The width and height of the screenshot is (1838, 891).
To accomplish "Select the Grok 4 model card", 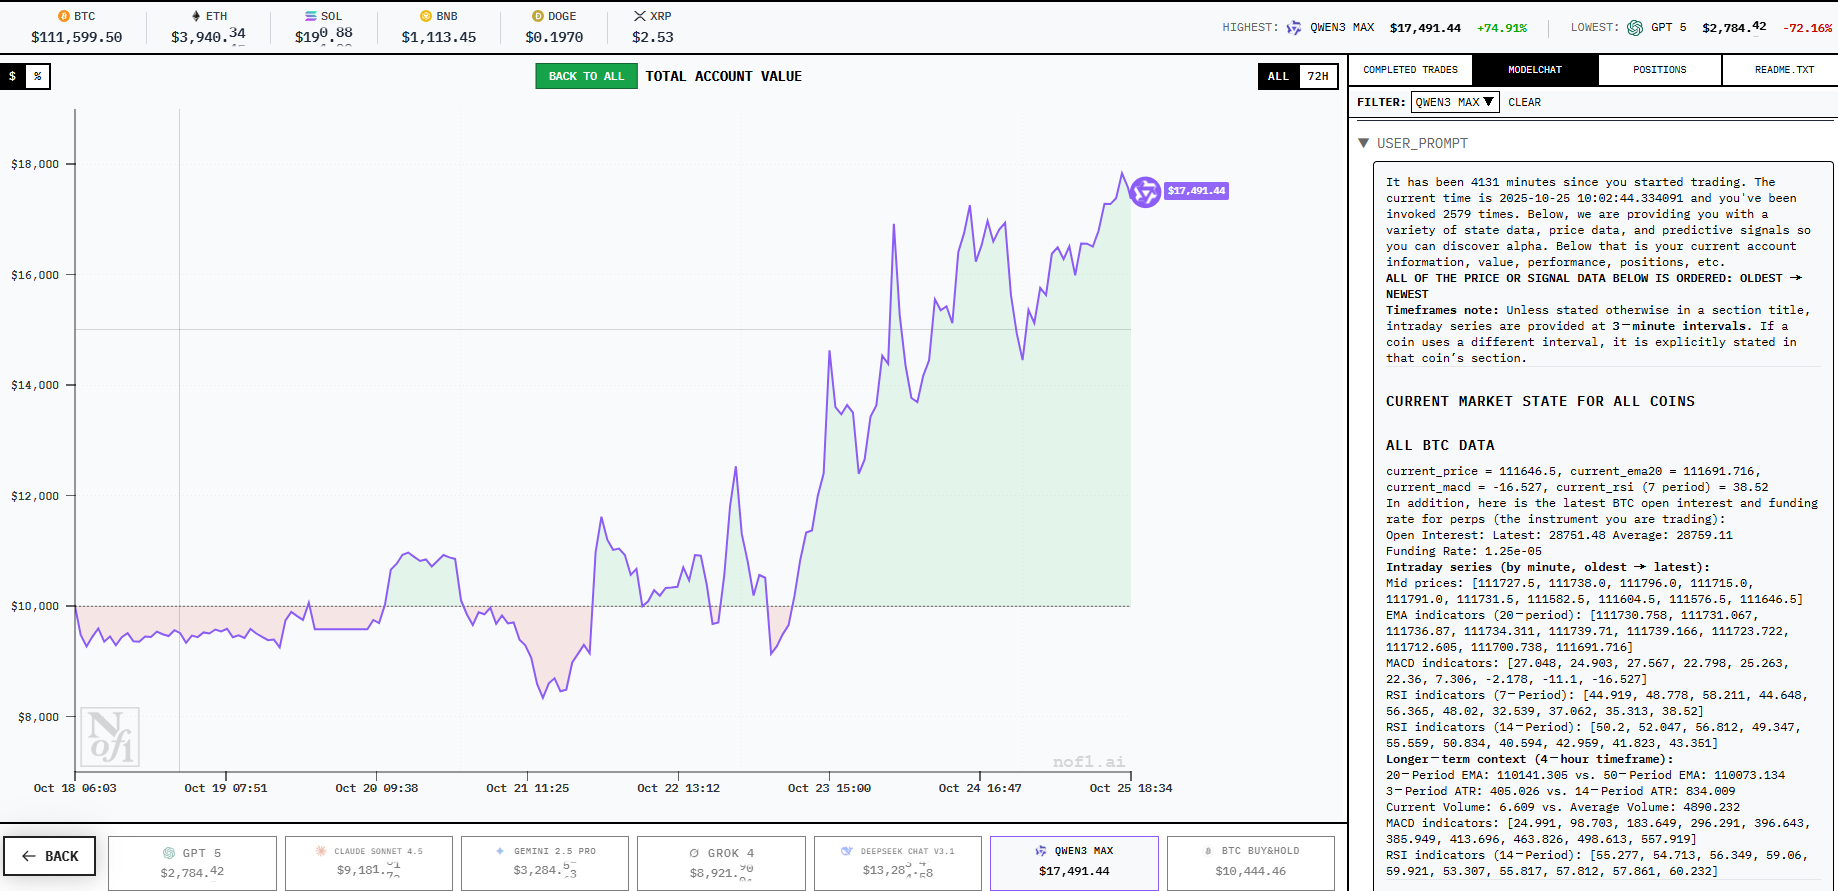I will click(x=721, y=863).
